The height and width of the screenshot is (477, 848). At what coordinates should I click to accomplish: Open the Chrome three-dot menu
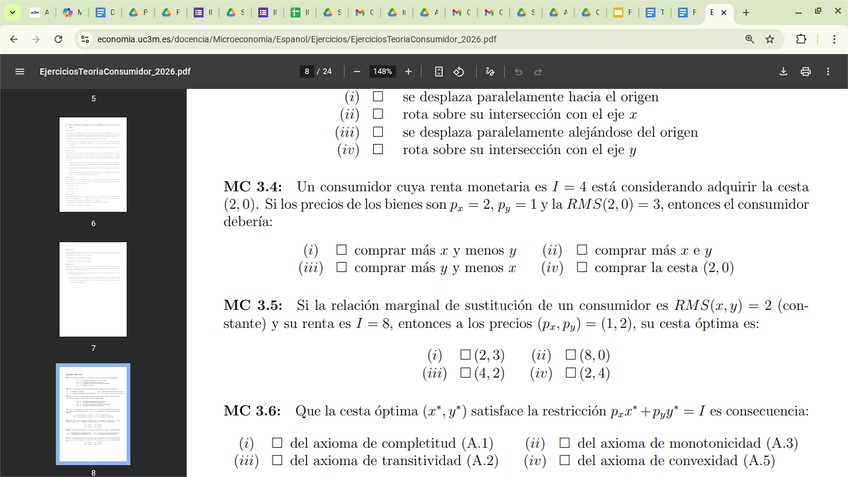coord(834,39)
